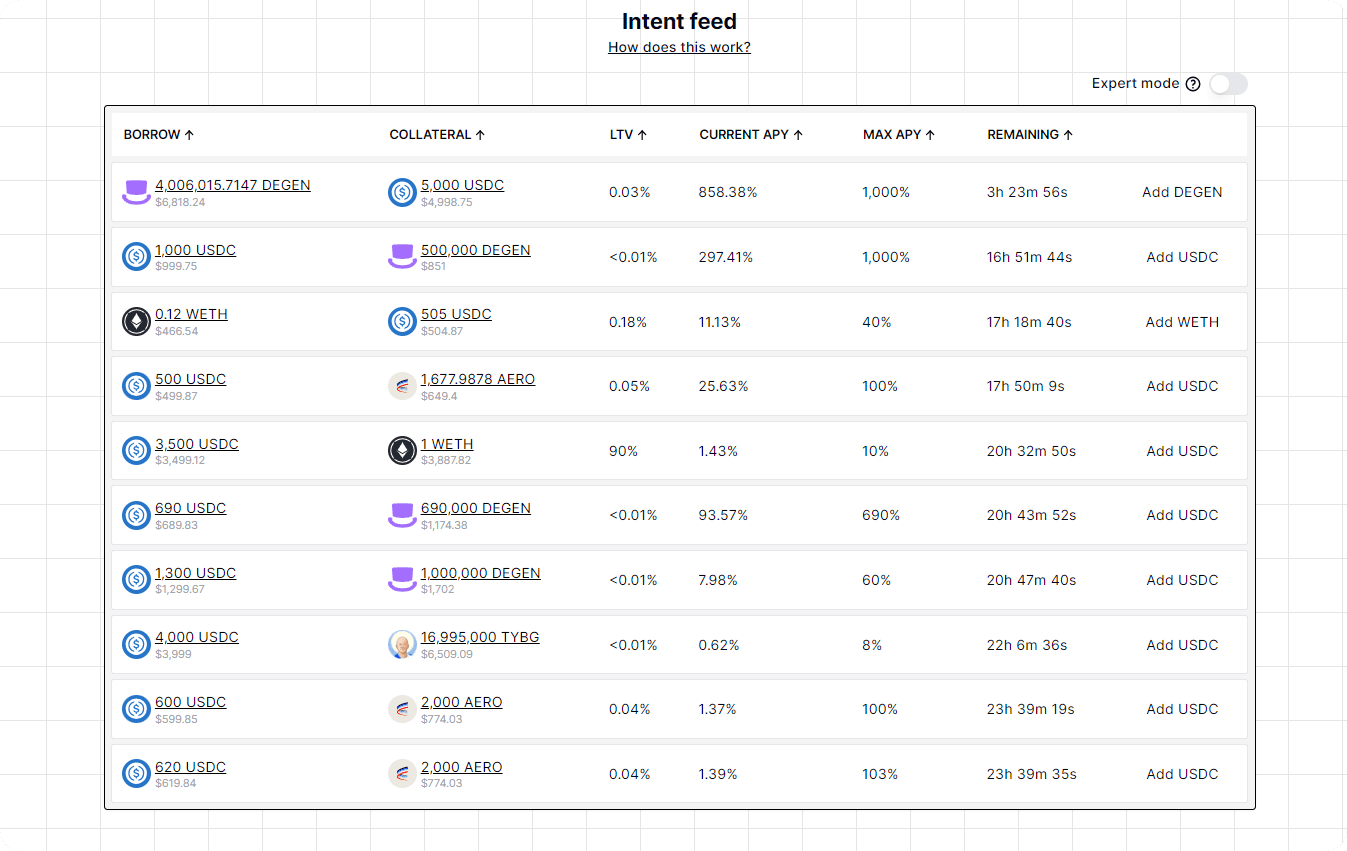The image size is (1347, 851).
Task: Click the 0.18% LTV value
Action: [x=628, y=322]
